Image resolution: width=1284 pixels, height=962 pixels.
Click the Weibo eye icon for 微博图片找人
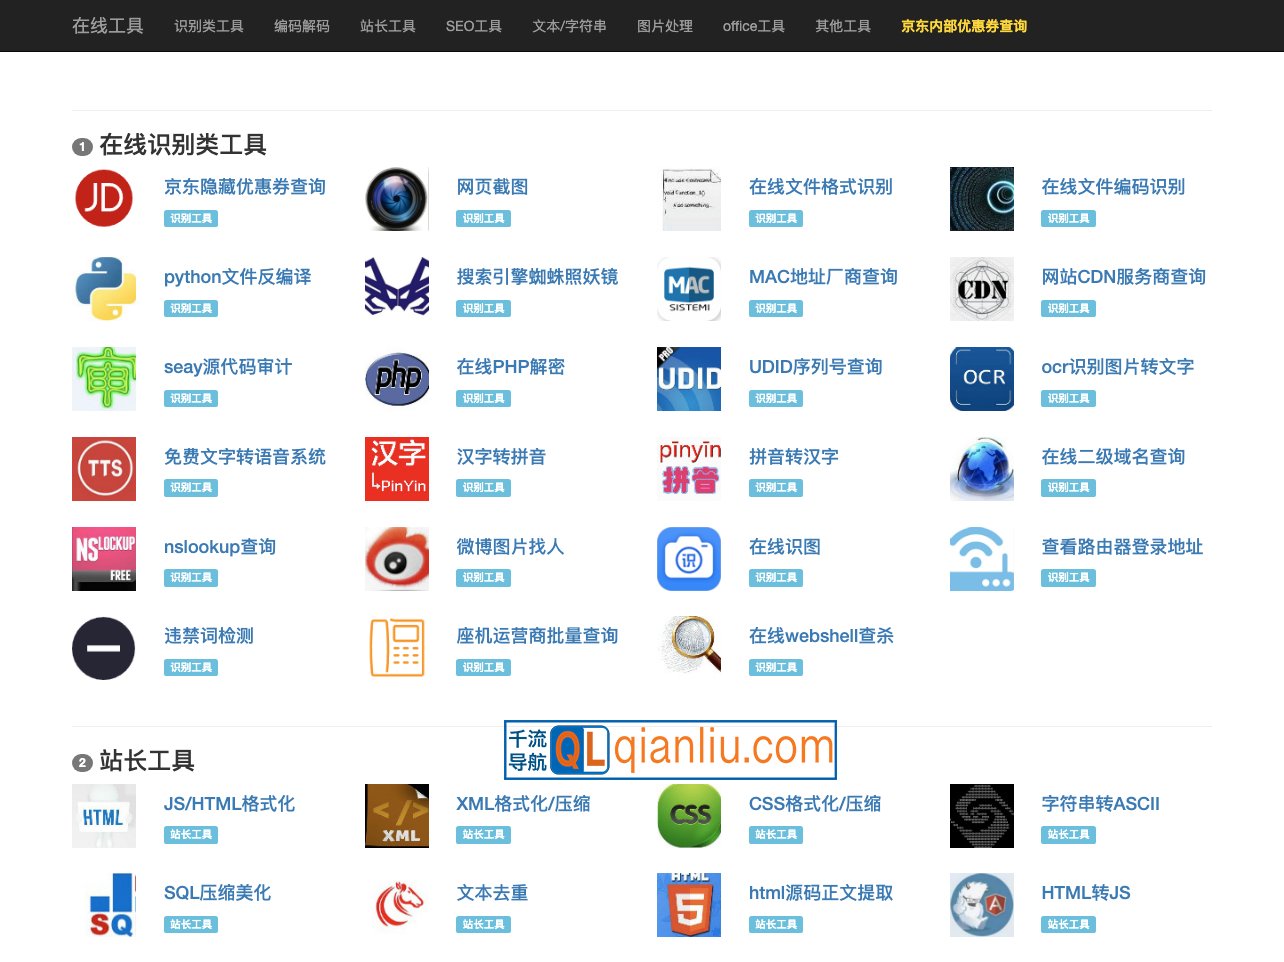click(x=396, y=558)
